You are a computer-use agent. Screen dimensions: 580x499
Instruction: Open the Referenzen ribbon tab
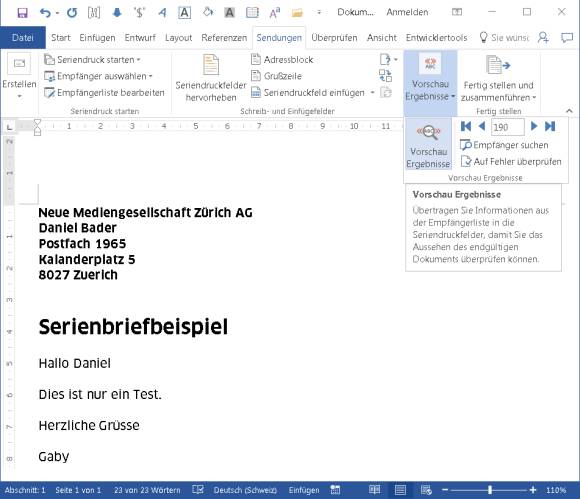pos(224,38)
